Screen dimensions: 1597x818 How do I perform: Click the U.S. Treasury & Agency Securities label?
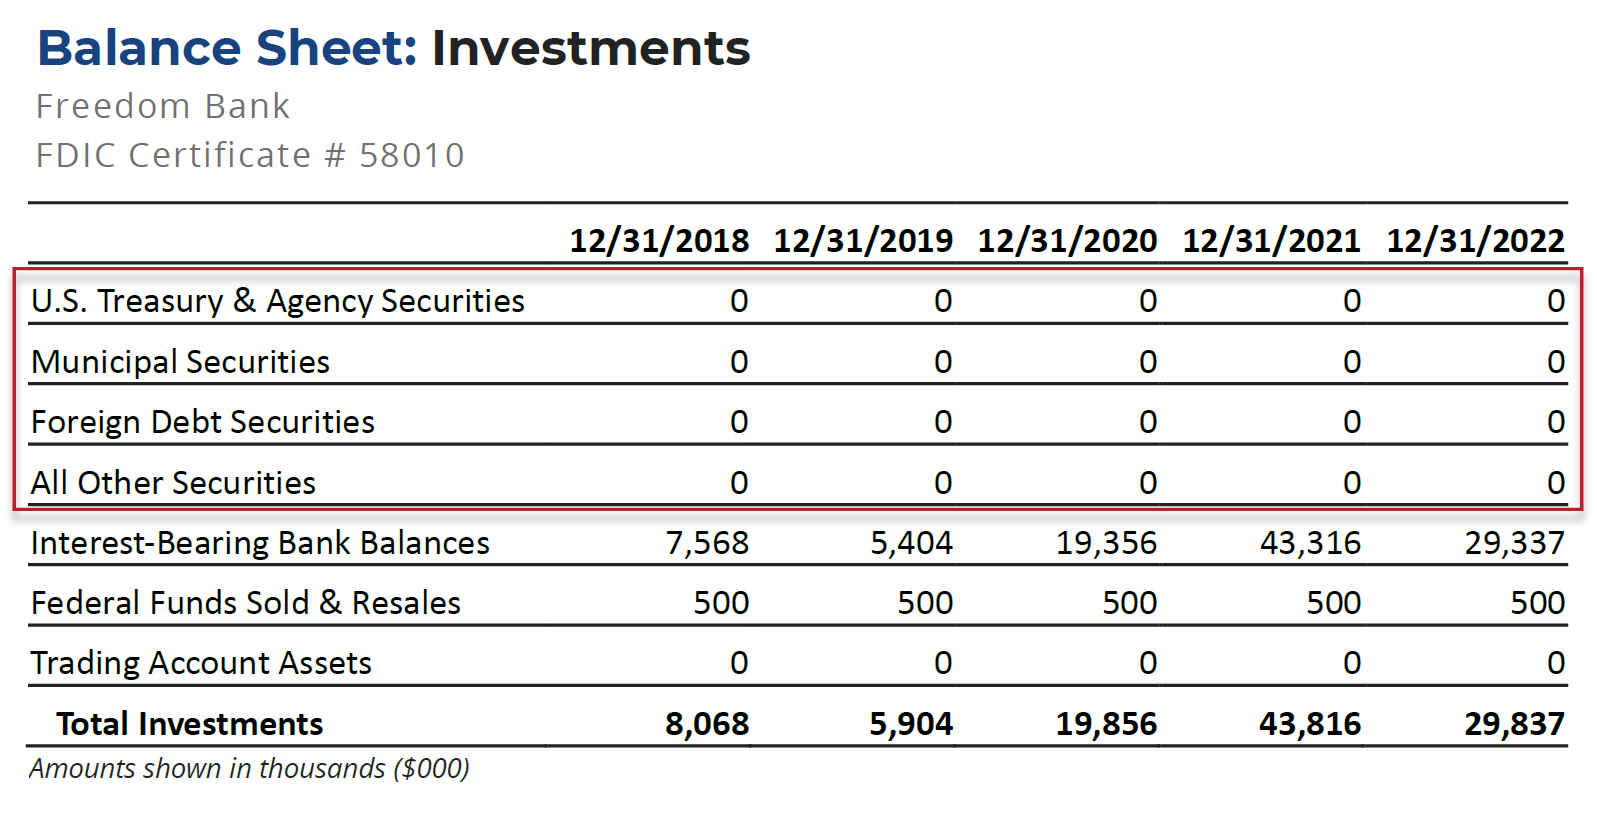pos(278,301)
